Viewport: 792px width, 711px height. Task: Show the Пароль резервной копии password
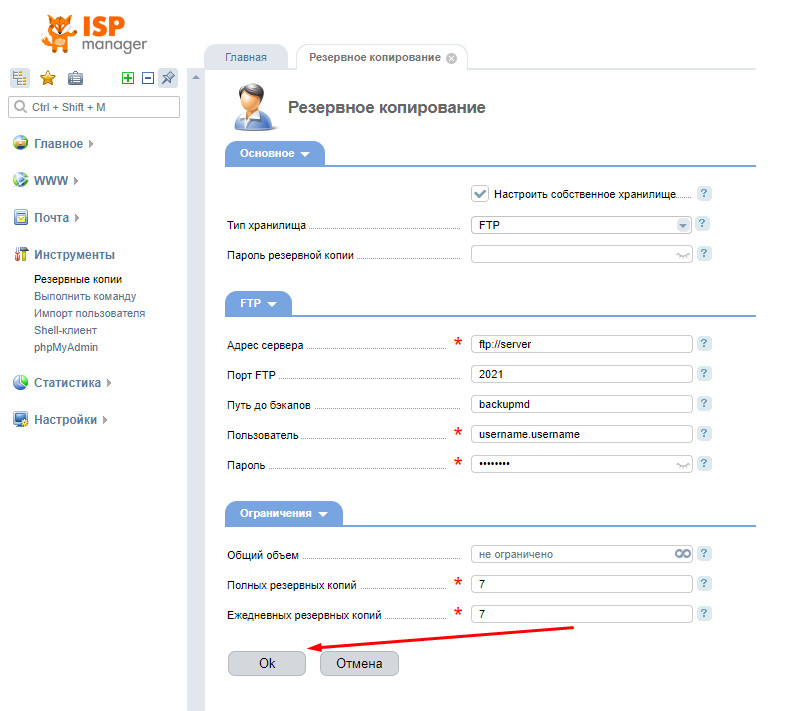point(683,255)
